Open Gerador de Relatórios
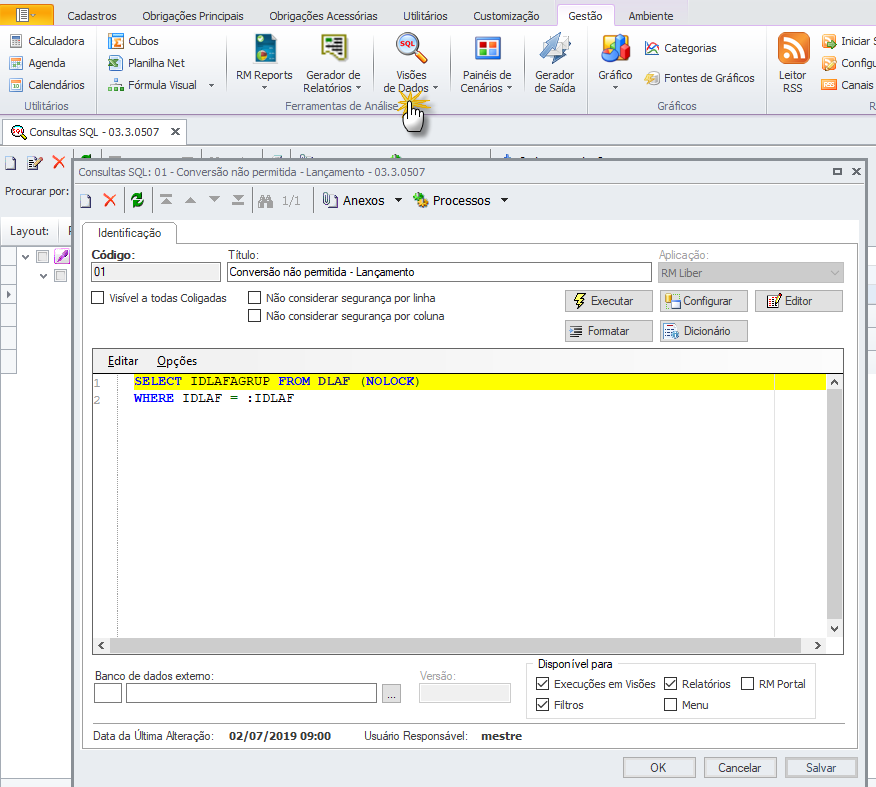The width and height of the screenshot is (876, 787). (x=333, y=63)
